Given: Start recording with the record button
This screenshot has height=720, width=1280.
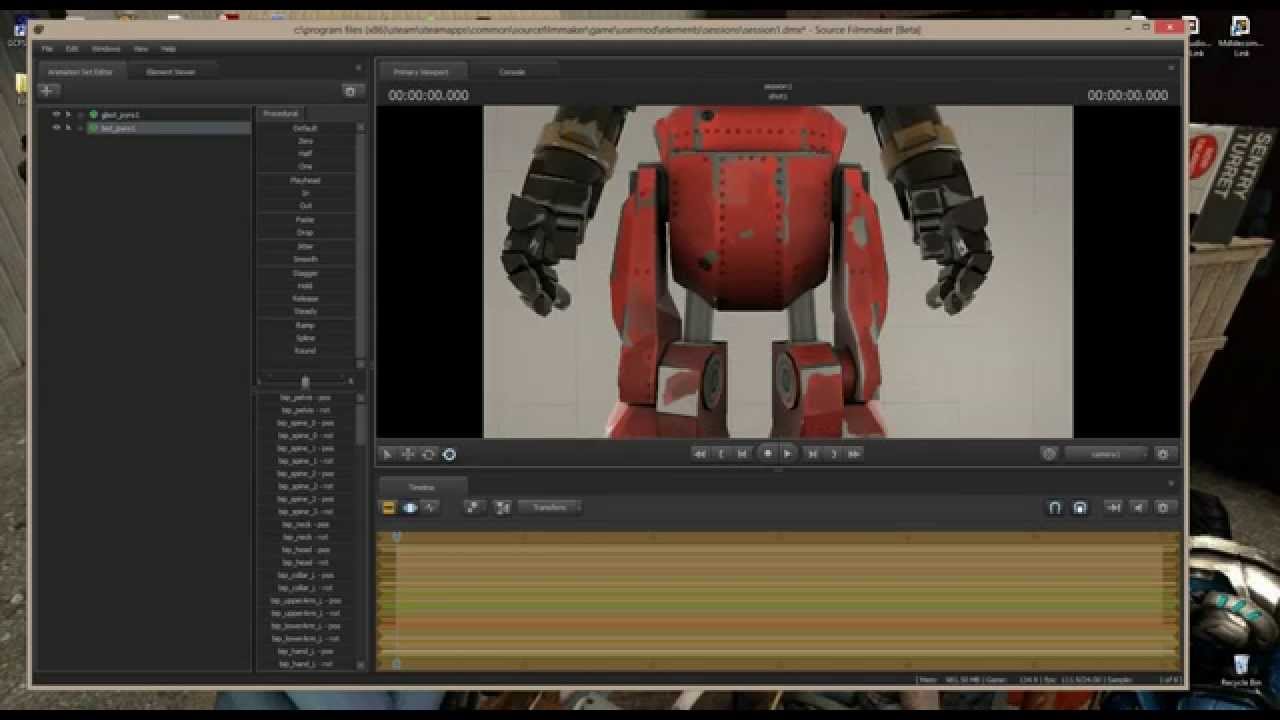Looking at the screenshot, I should (768, 453).
